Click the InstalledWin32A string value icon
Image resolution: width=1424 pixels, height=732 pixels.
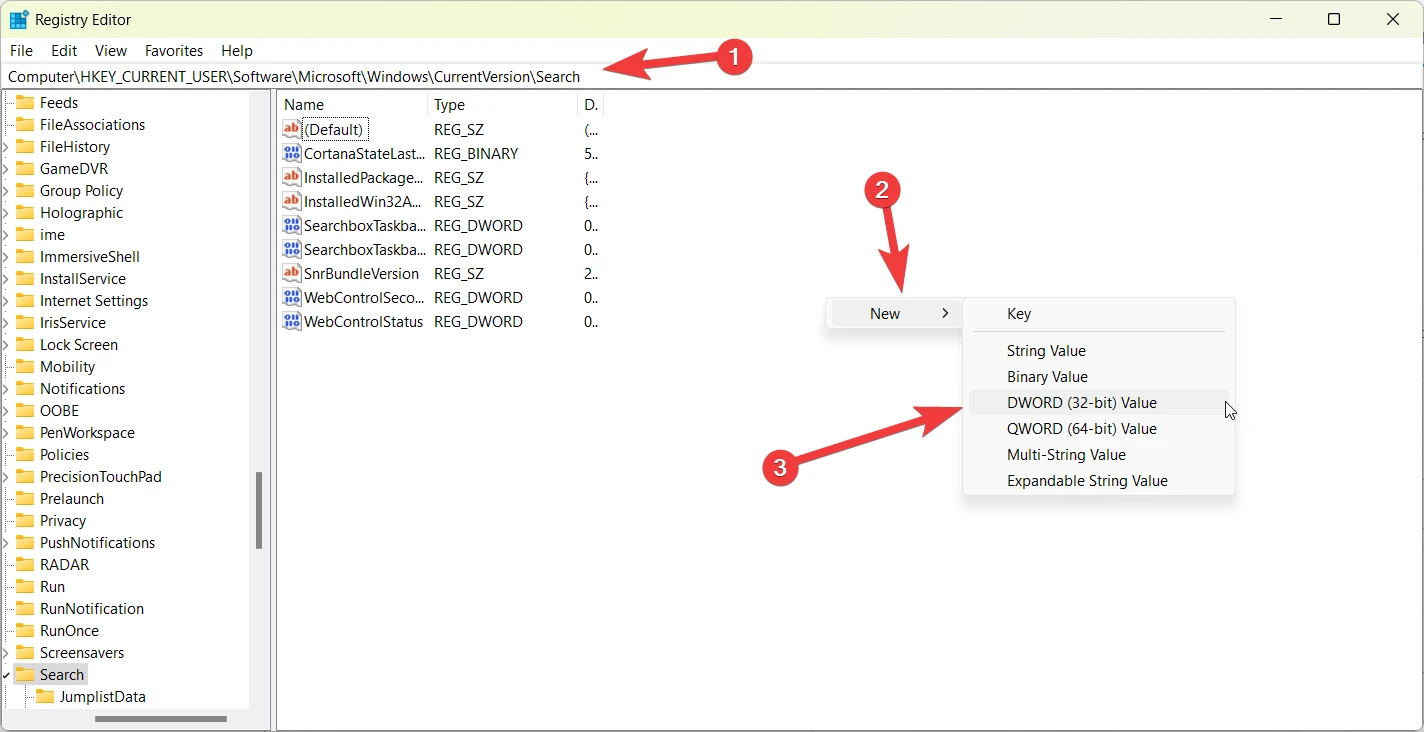(x=291, y=201)
